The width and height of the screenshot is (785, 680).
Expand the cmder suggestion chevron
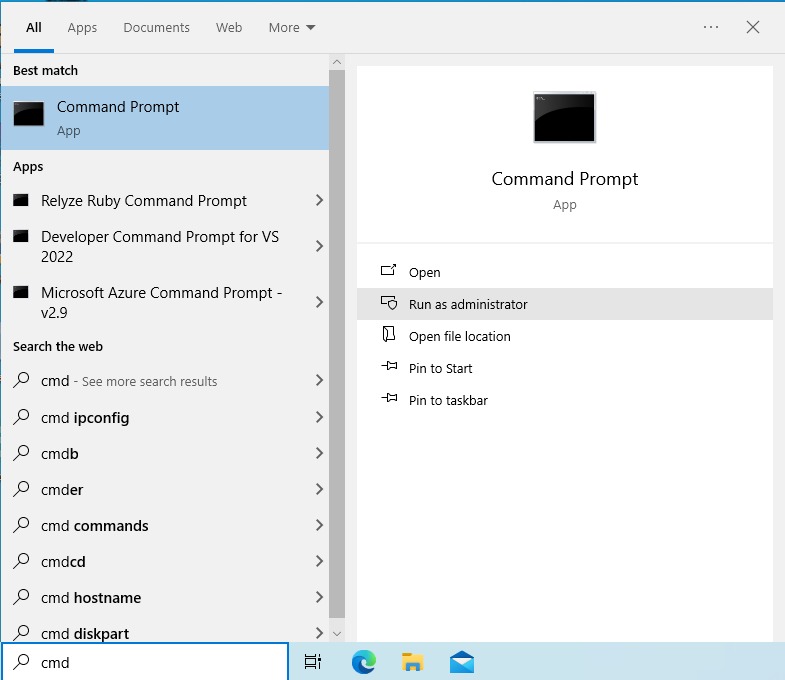(x=319, y=489)
